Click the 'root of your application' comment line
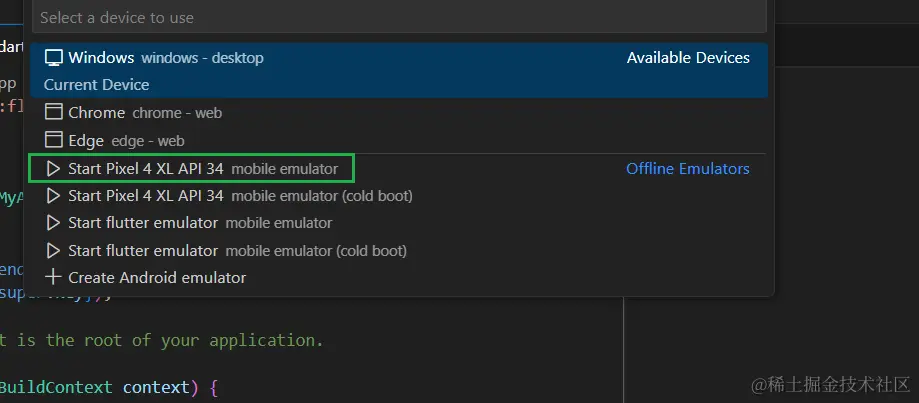 point(161,340)
